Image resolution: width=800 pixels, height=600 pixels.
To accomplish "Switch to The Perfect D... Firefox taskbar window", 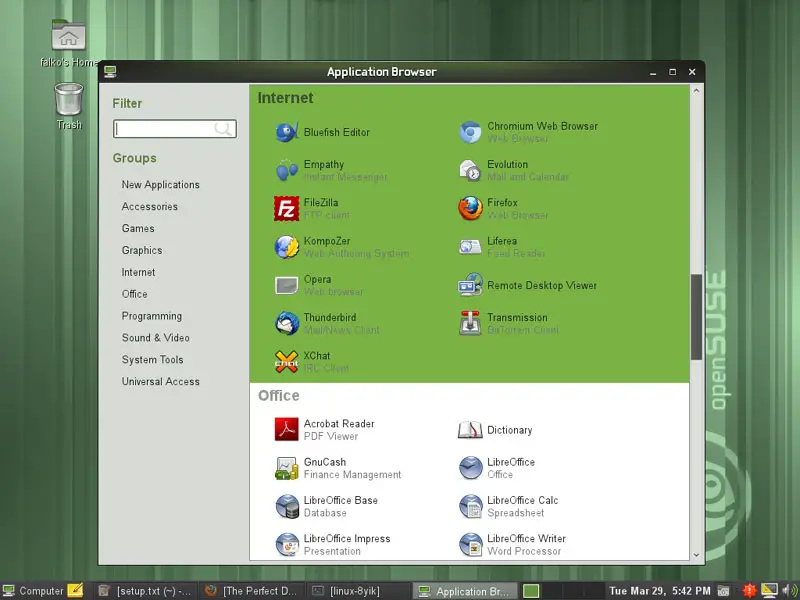I will (251, 591).
